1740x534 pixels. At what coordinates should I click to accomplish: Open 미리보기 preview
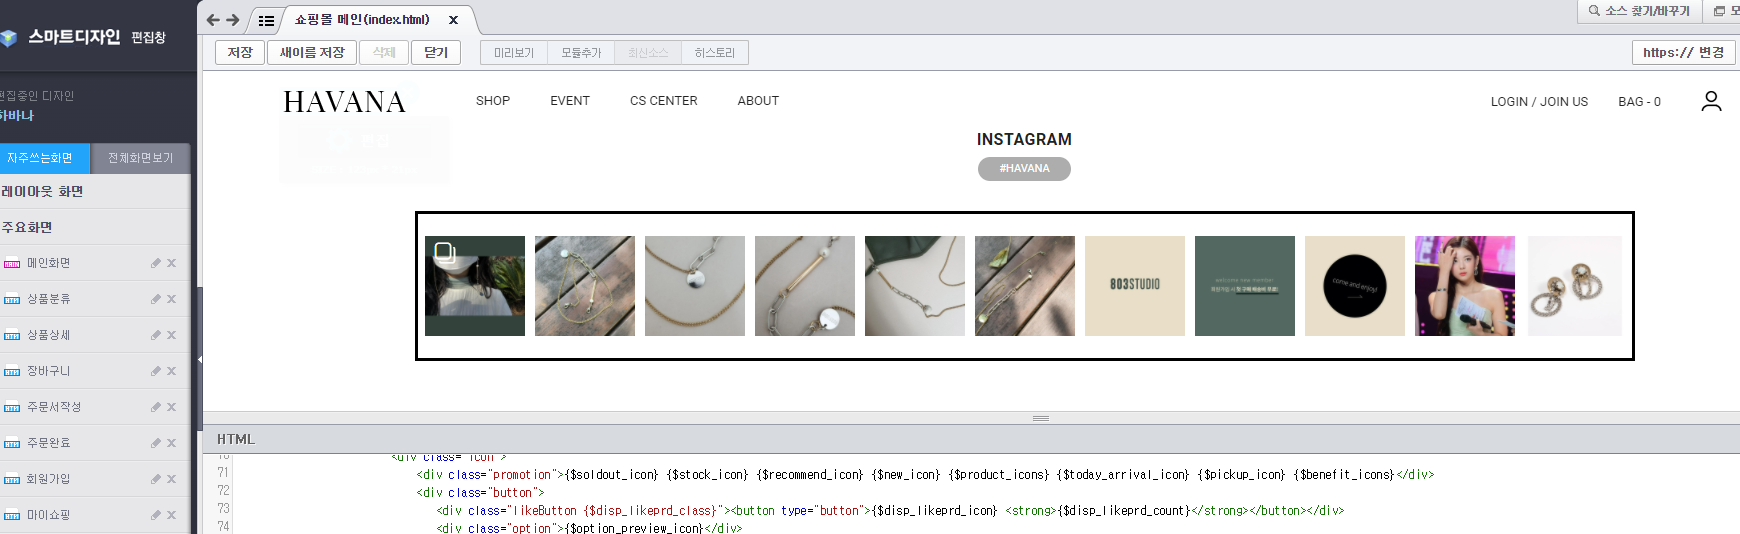[514, 53]
